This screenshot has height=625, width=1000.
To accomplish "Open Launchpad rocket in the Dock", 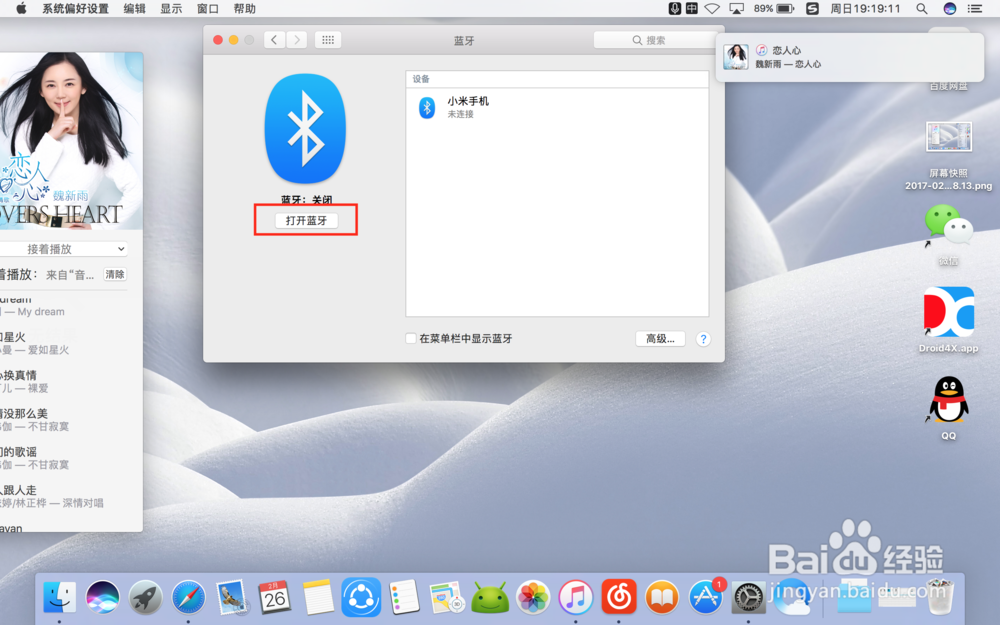I will (x=145, y=598).
